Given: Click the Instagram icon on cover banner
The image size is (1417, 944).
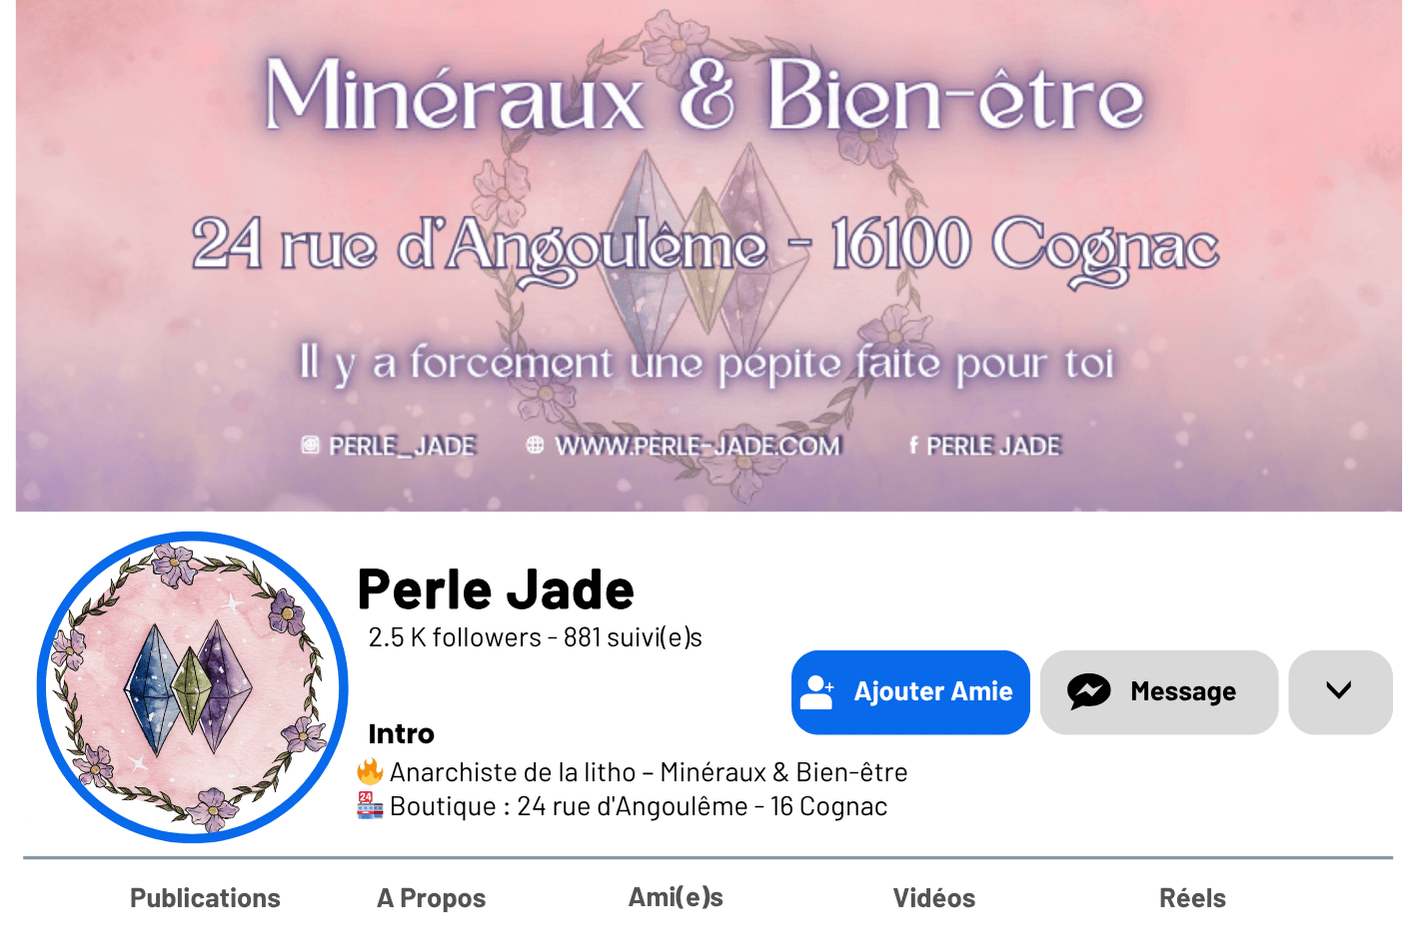Looking at the screenshot, I should pos(310,445).
